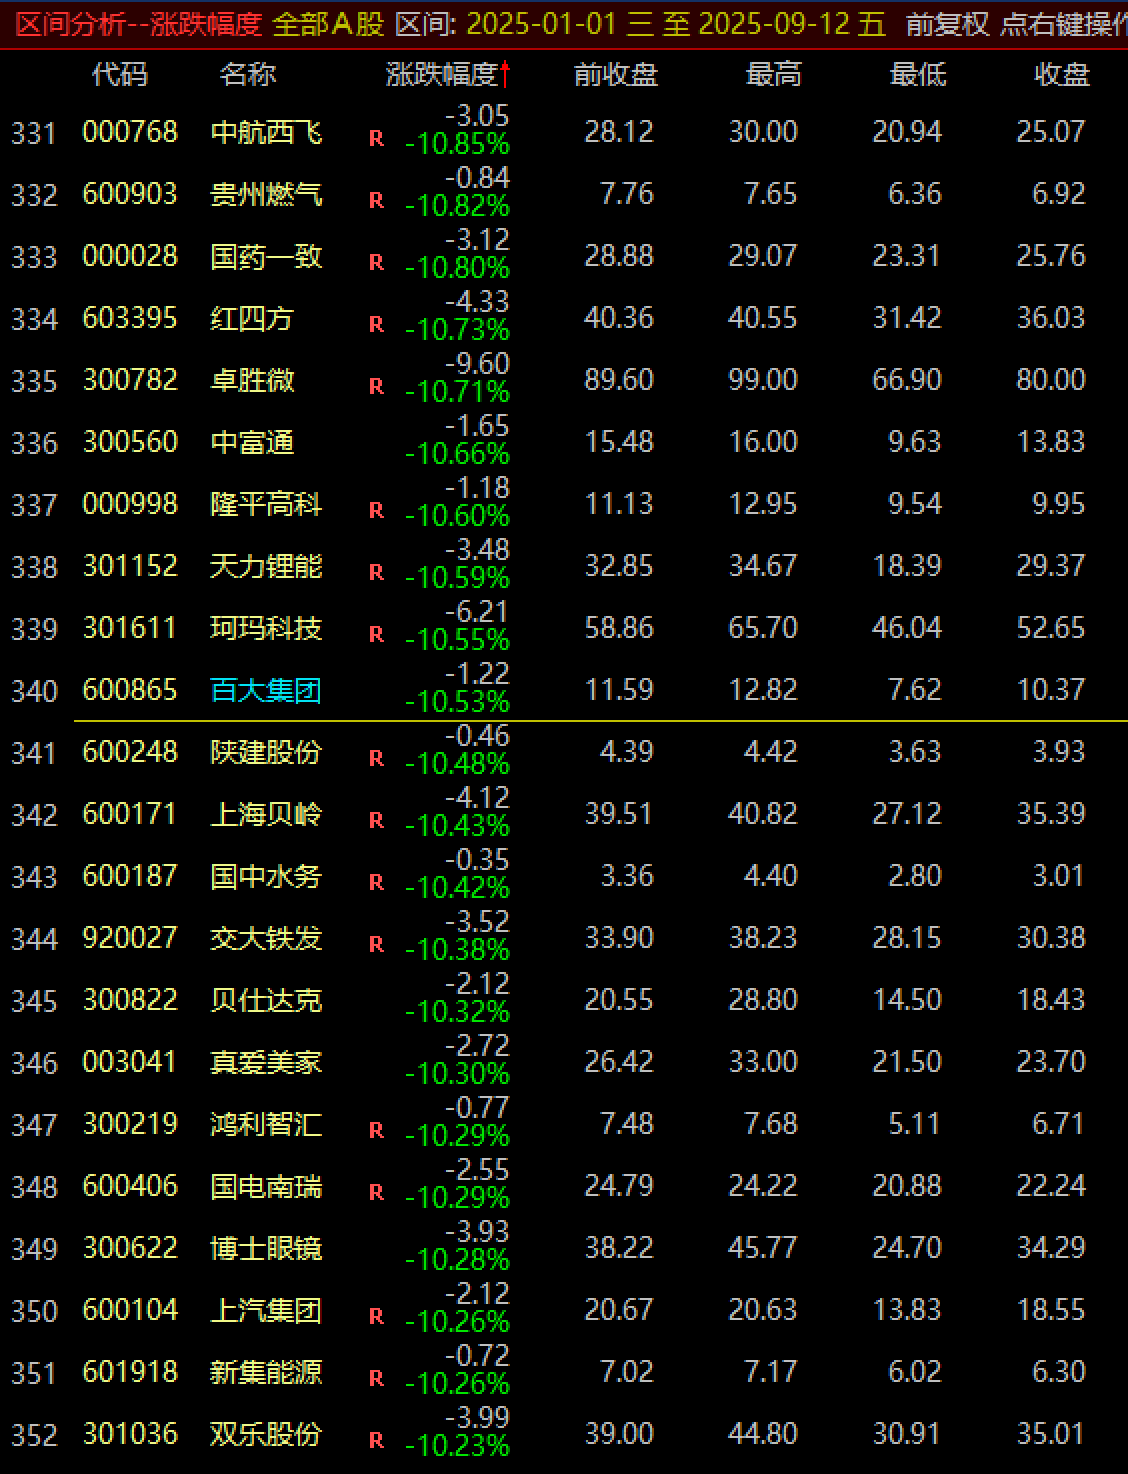Screen dimensions: 1128x1474
Task: Select stock name 真爱美家
Action: click(266, 1062)
